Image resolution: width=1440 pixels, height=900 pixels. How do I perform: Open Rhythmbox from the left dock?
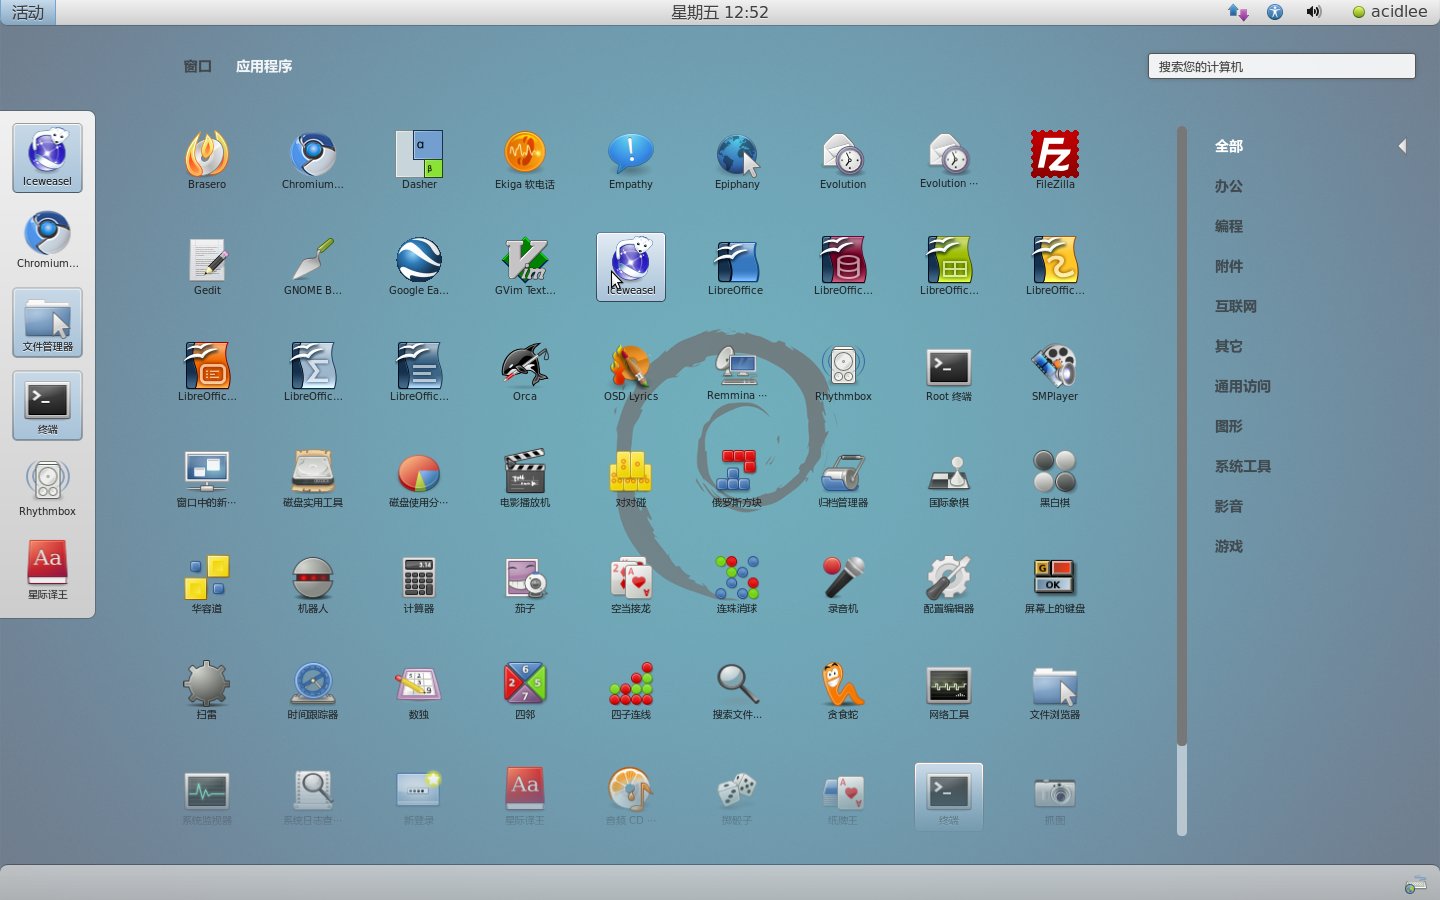48,488
